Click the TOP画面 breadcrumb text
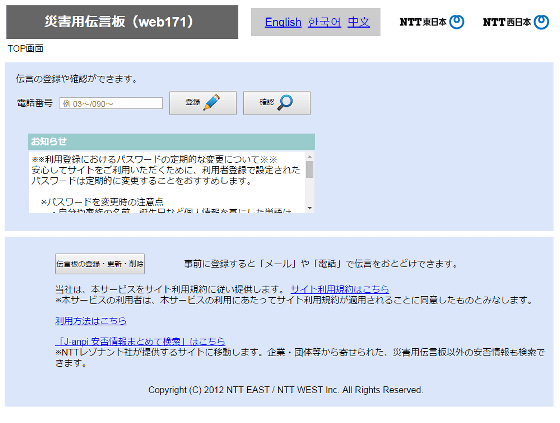This screenshot has height=423, width=560. [x=25, y=49]
